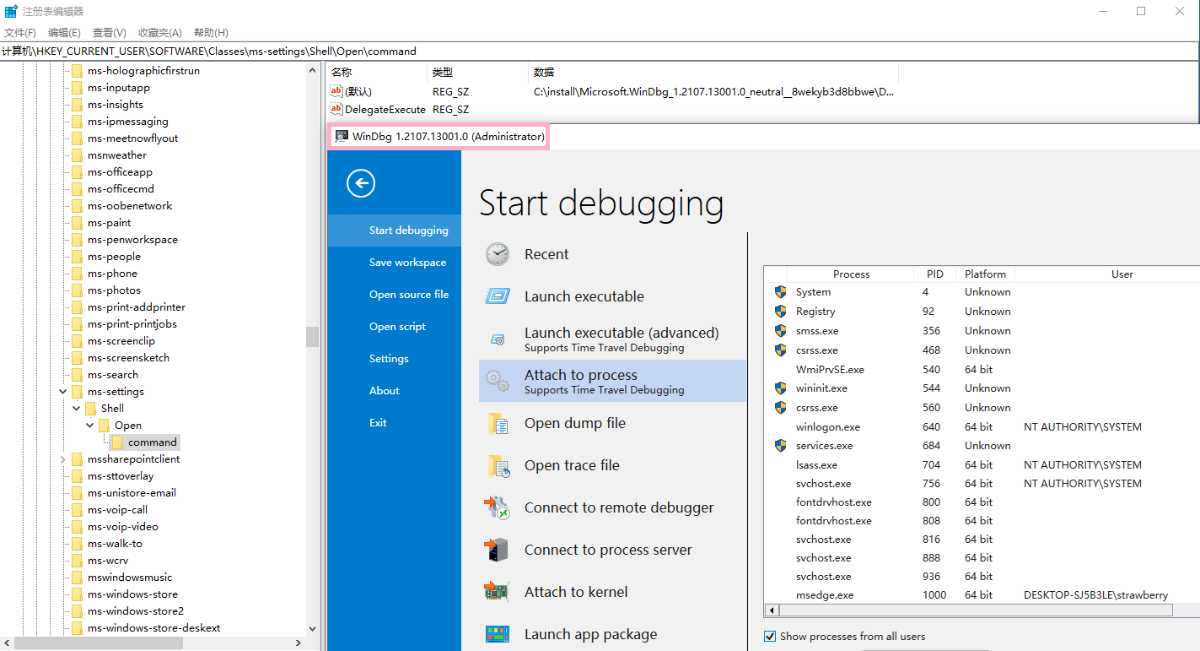Sort by the Process column header
This screenshot has height=651, width=1200.
[x=851, y=274]
